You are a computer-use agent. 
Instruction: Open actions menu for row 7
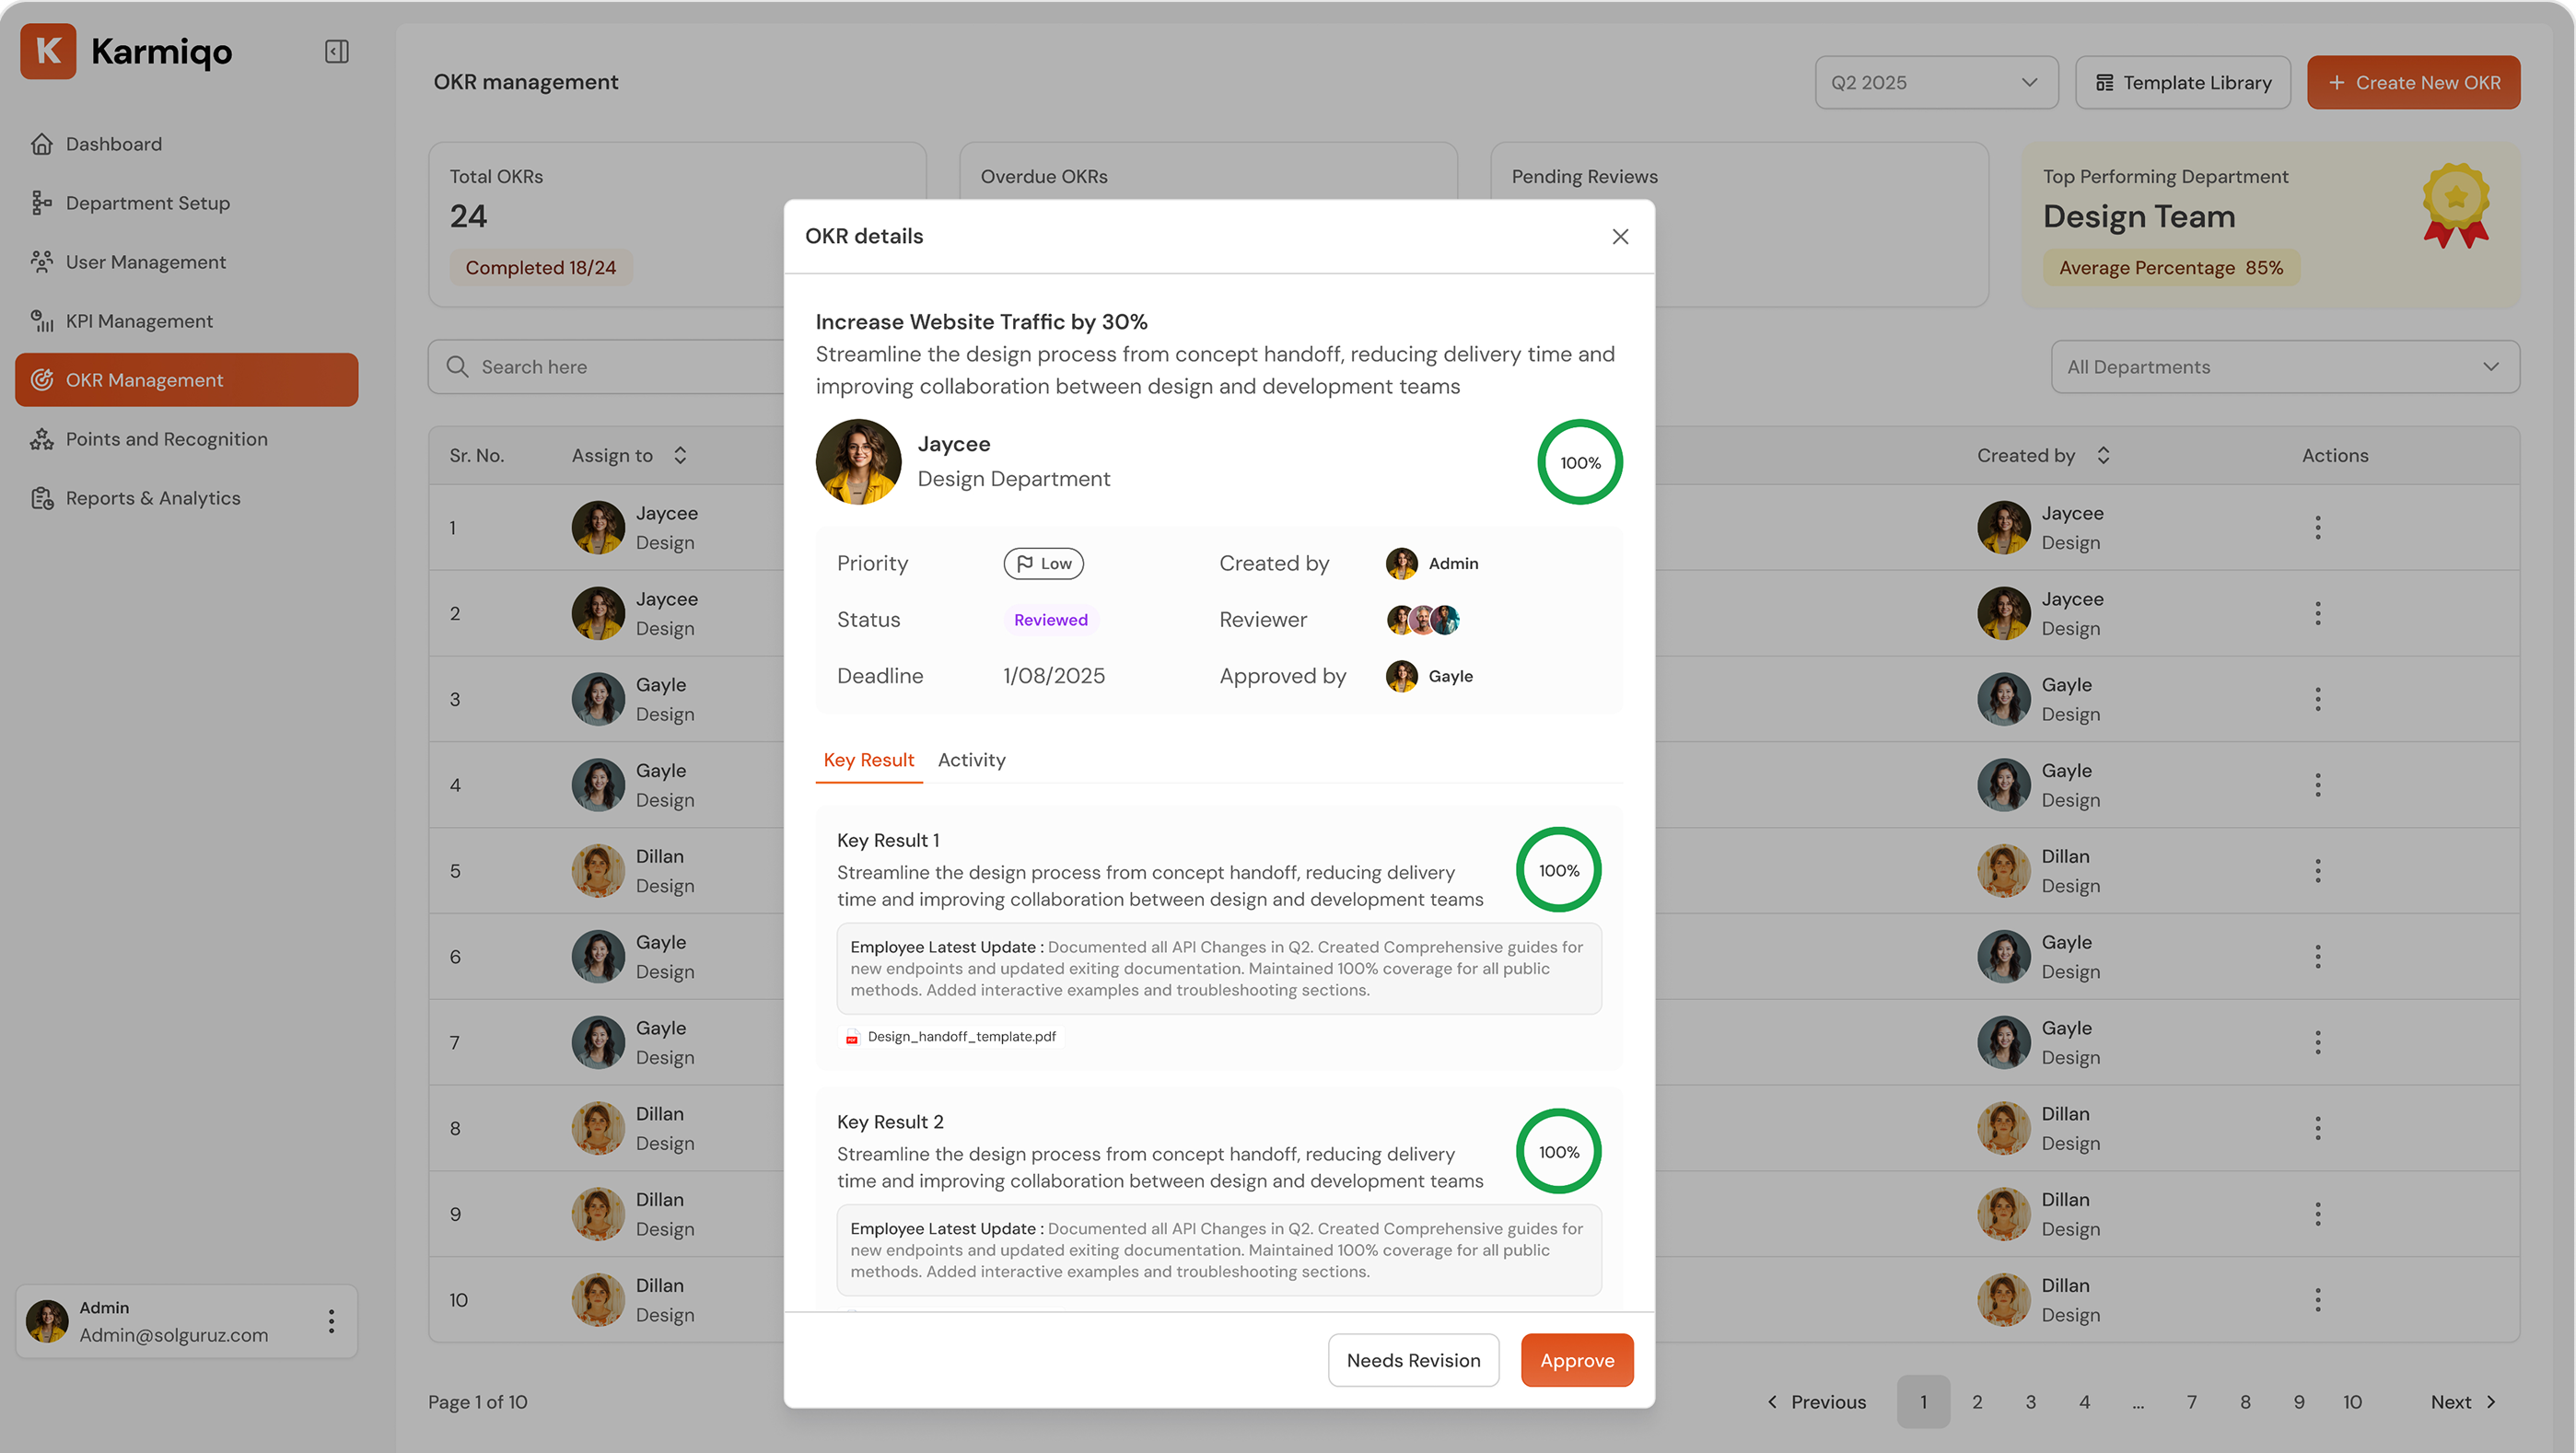coord(2317,1043)
